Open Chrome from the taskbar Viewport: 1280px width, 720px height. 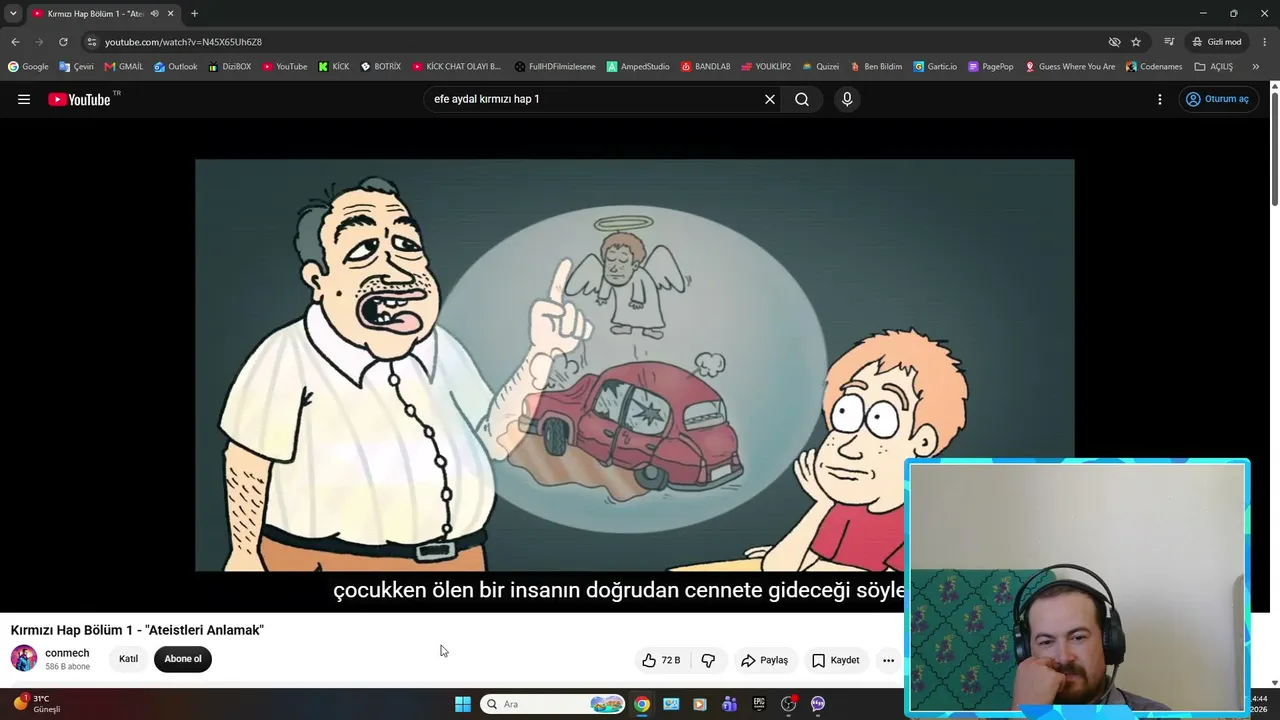642,704
